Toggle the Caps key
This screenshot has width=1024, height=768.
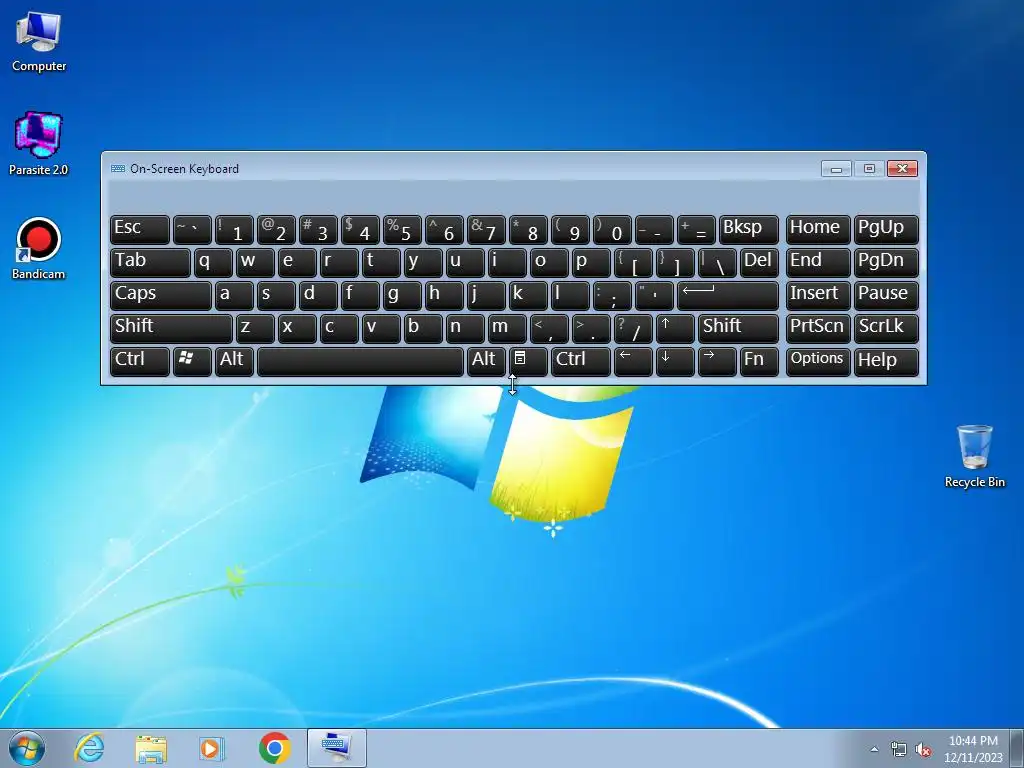[161, 296]
